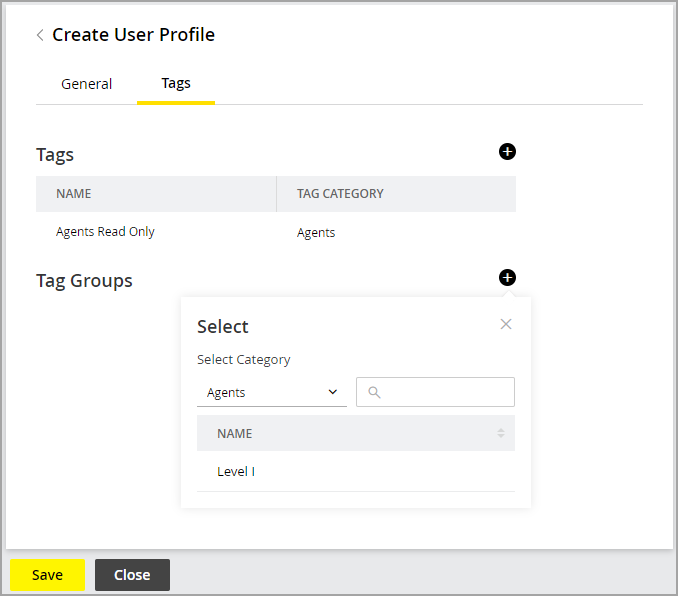Add a tag with the Tags plus icon
The image size is (678, 596).
click(507, 152)
